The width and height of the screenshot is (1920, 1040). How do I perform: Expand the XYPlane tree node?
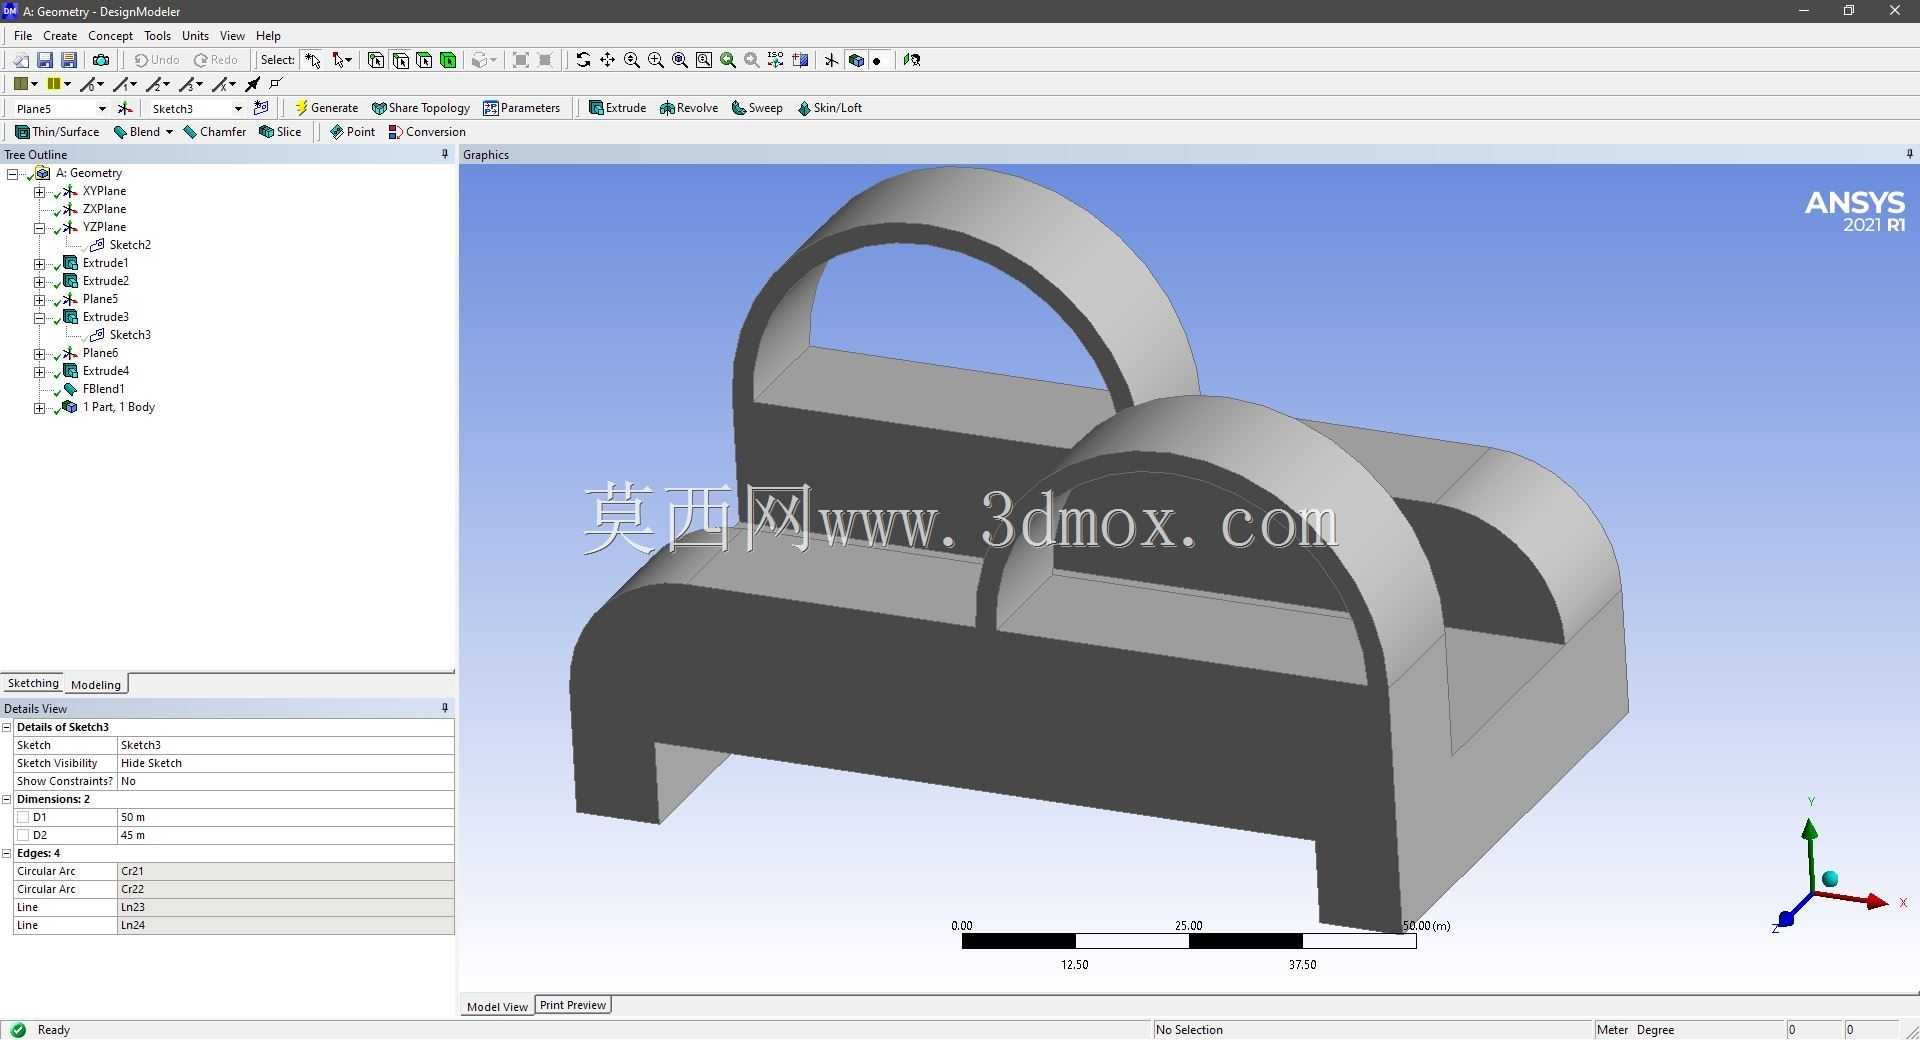click(x=39, y=191)
